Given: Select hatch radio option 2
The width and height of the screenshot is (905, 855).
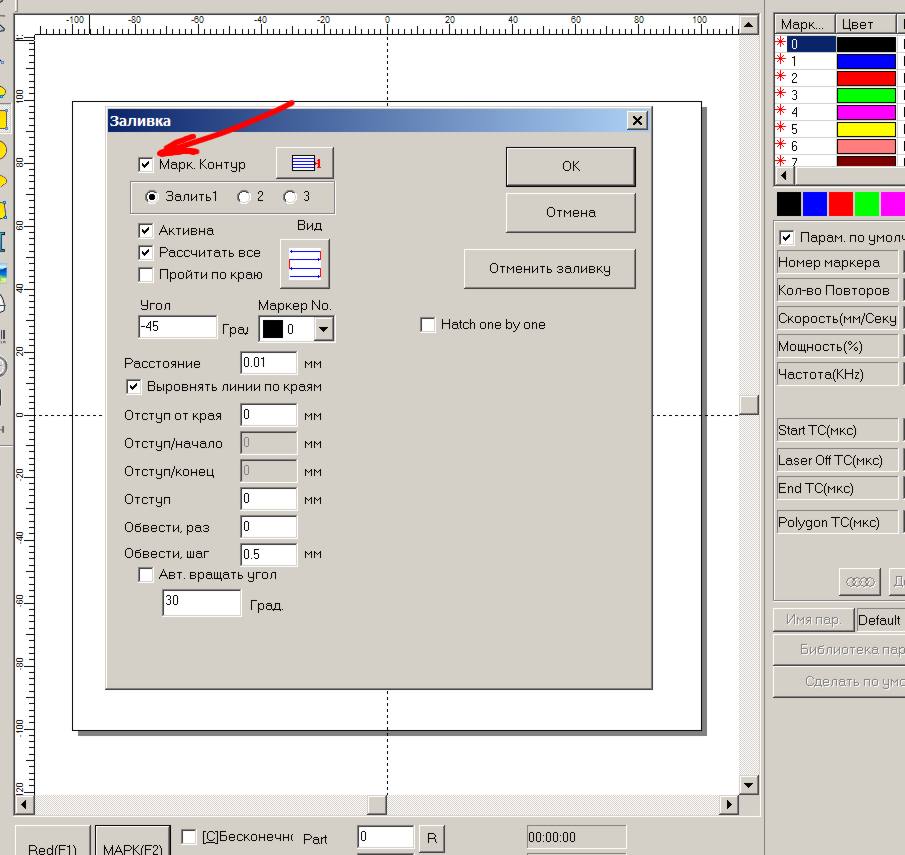Looking at the screenshot, I should point(243,197).
